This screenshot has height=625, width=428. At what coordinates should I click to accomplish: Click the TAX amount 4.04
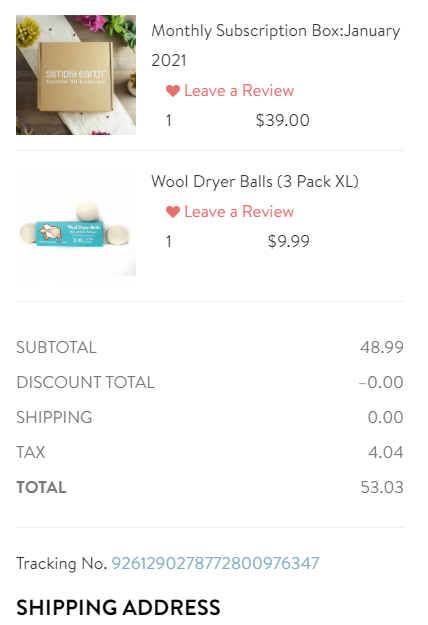[x=385, y=452]
